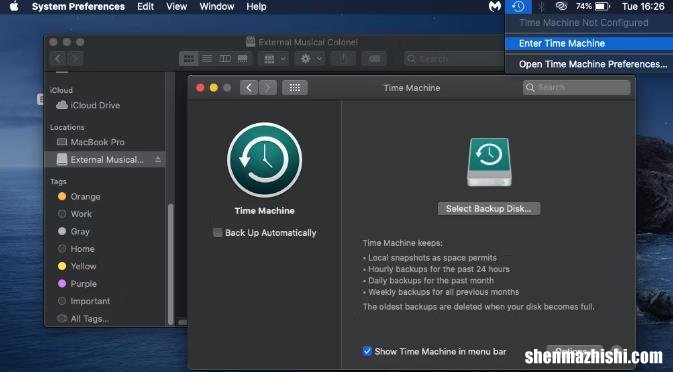Image resolution: width=673 pixels, height=372 pixels.
Task: Open the View menu
Action: pos(176,6)
